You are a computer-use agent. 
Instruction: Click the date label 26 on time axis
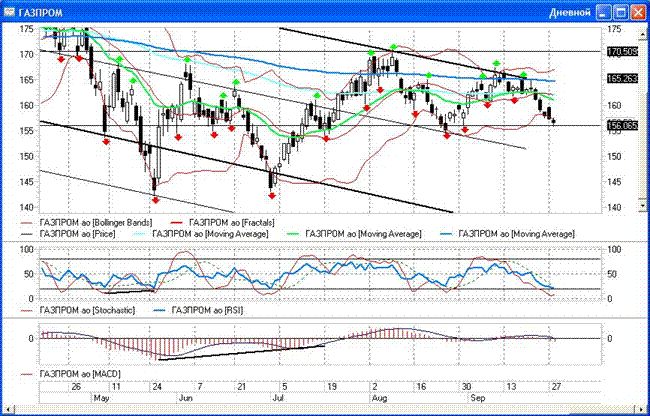[x=76, y=387]
